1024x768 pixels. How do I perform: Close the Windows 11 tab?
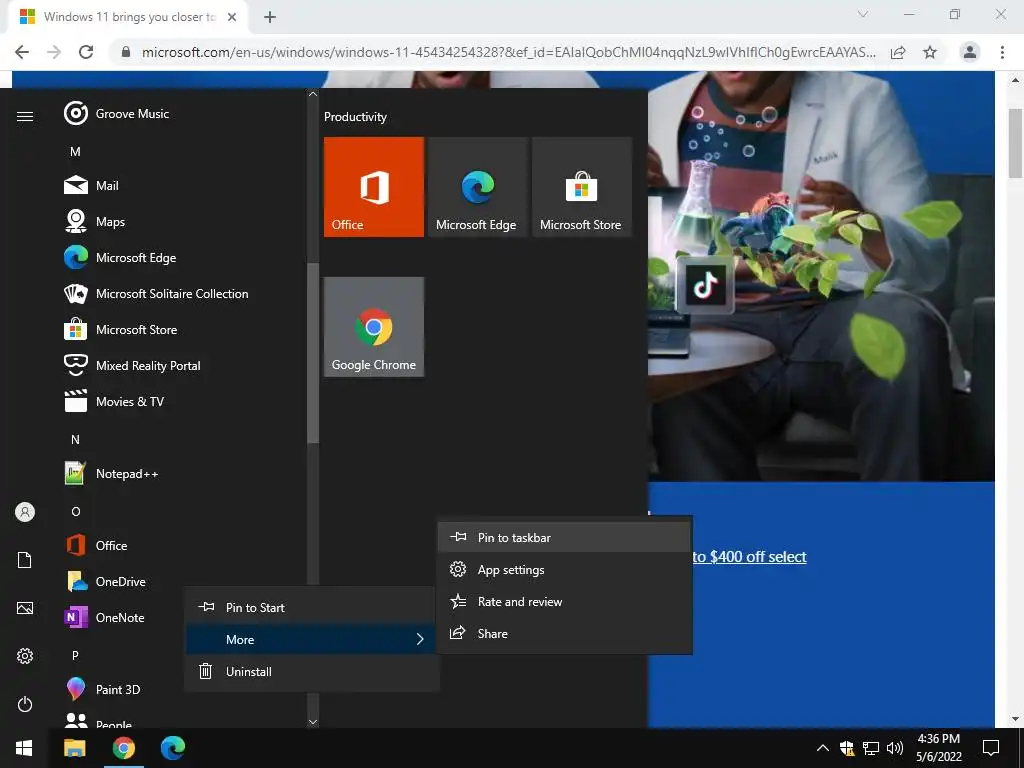tap(232, 17)
